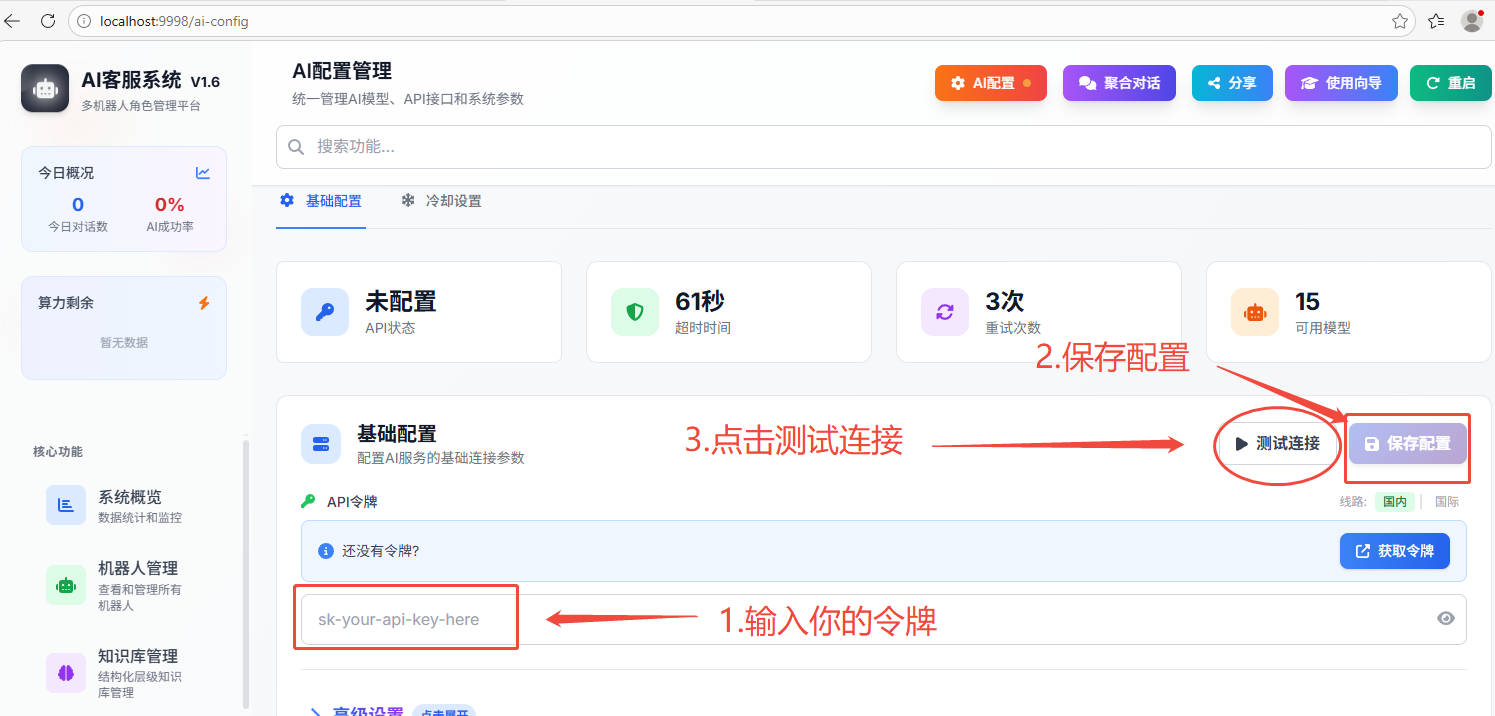Expand the 高级设置 section
Screen dimensions: 1495x716
[x=367, y=711]
